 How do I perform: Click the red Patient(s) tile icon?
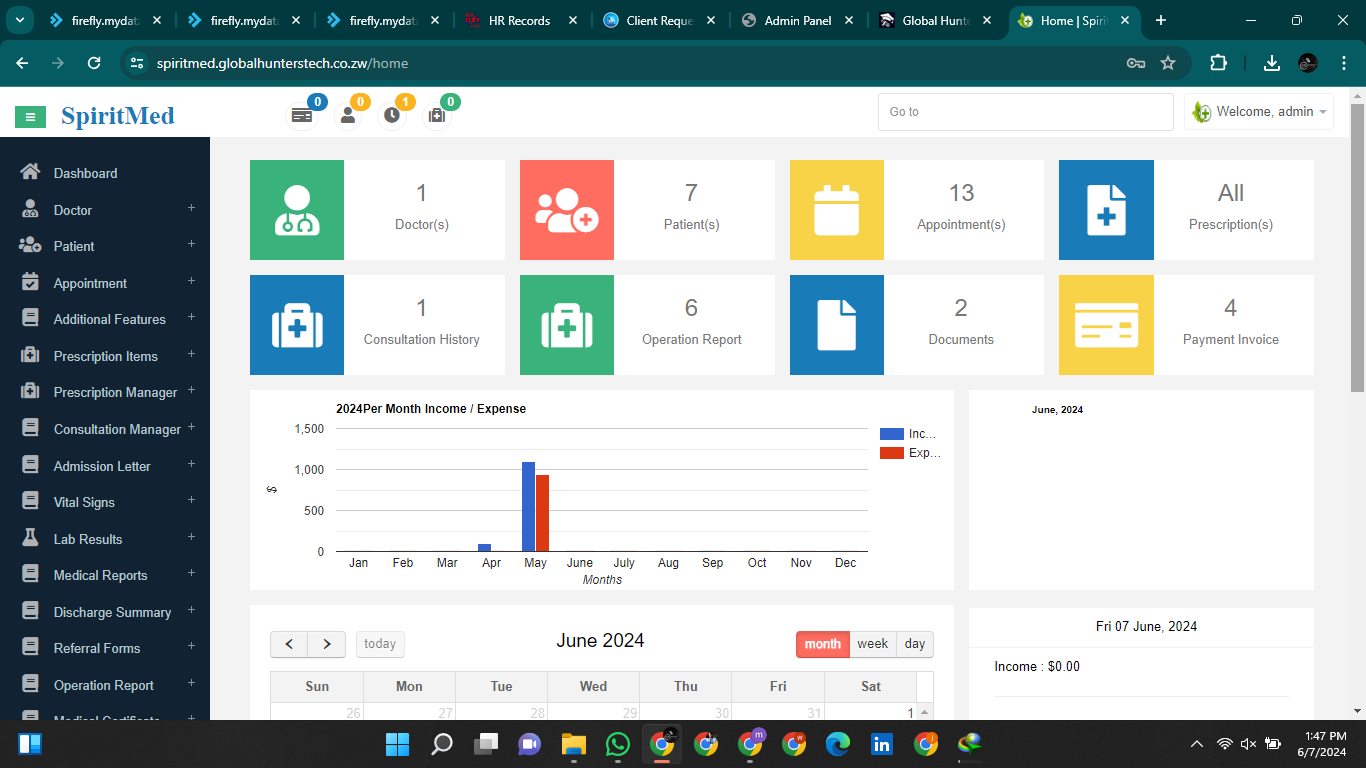(x=567, y=210)
